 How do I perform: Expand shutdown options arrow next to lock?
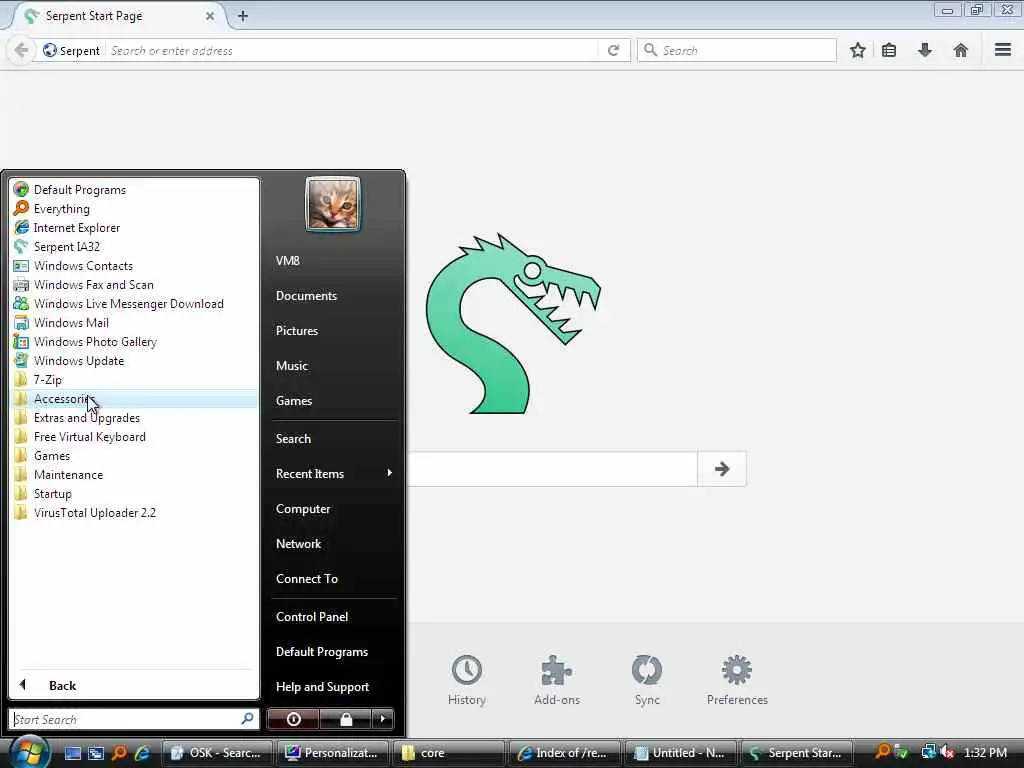click(x=383, y=719)
